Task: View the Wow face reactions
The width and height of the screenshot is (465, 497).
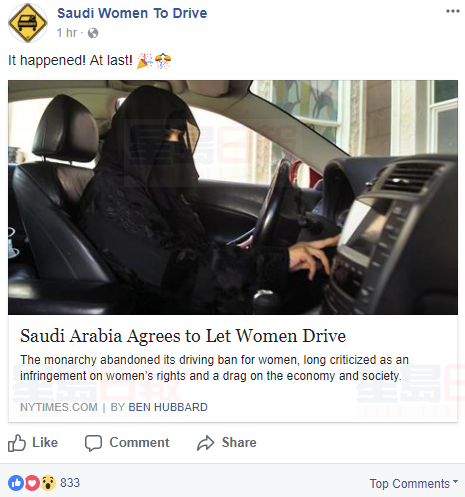Action: (x=48, y=483)
